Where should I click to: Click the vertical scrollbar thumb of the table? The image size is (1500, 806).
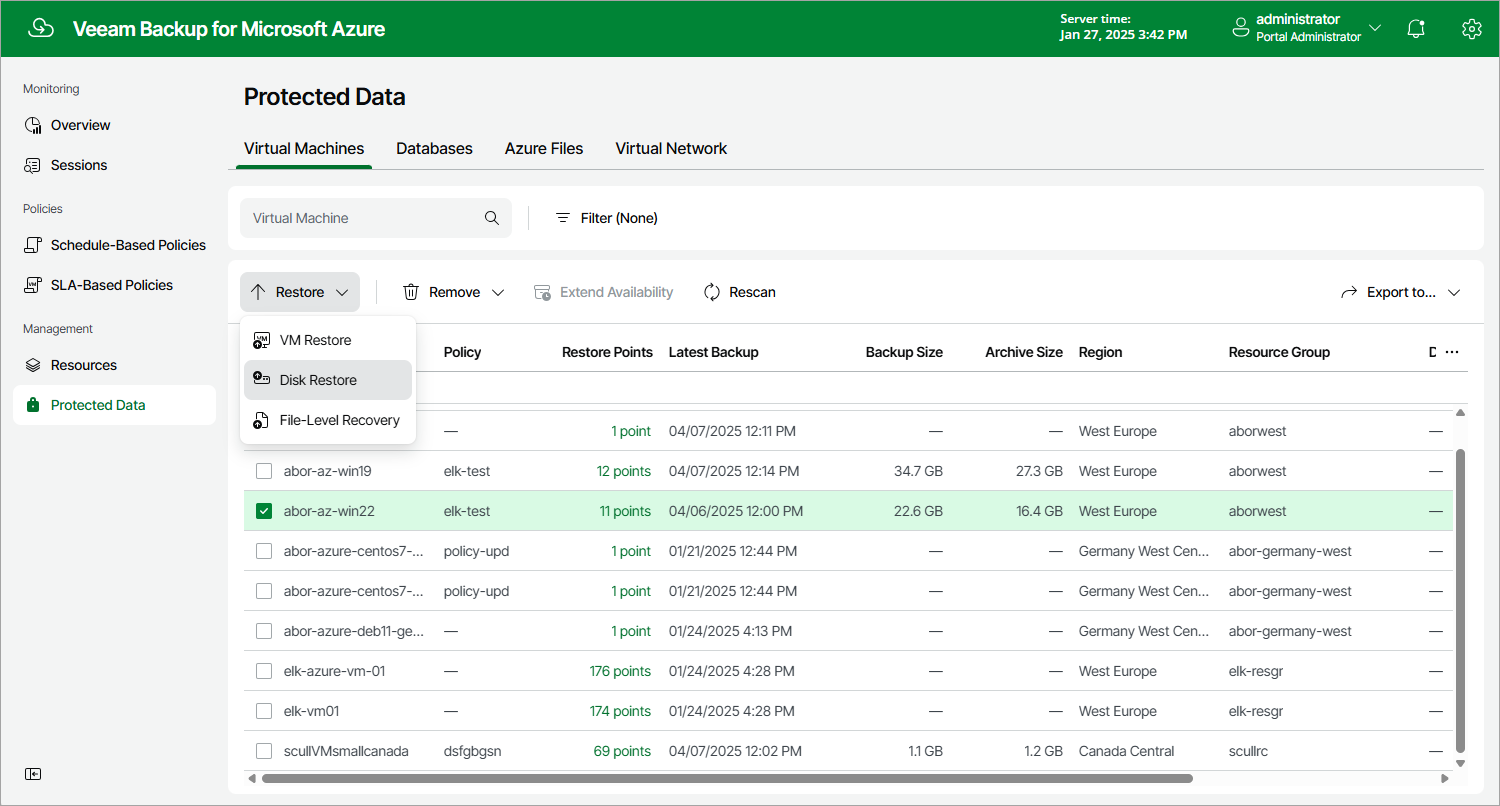(1460, 600)
